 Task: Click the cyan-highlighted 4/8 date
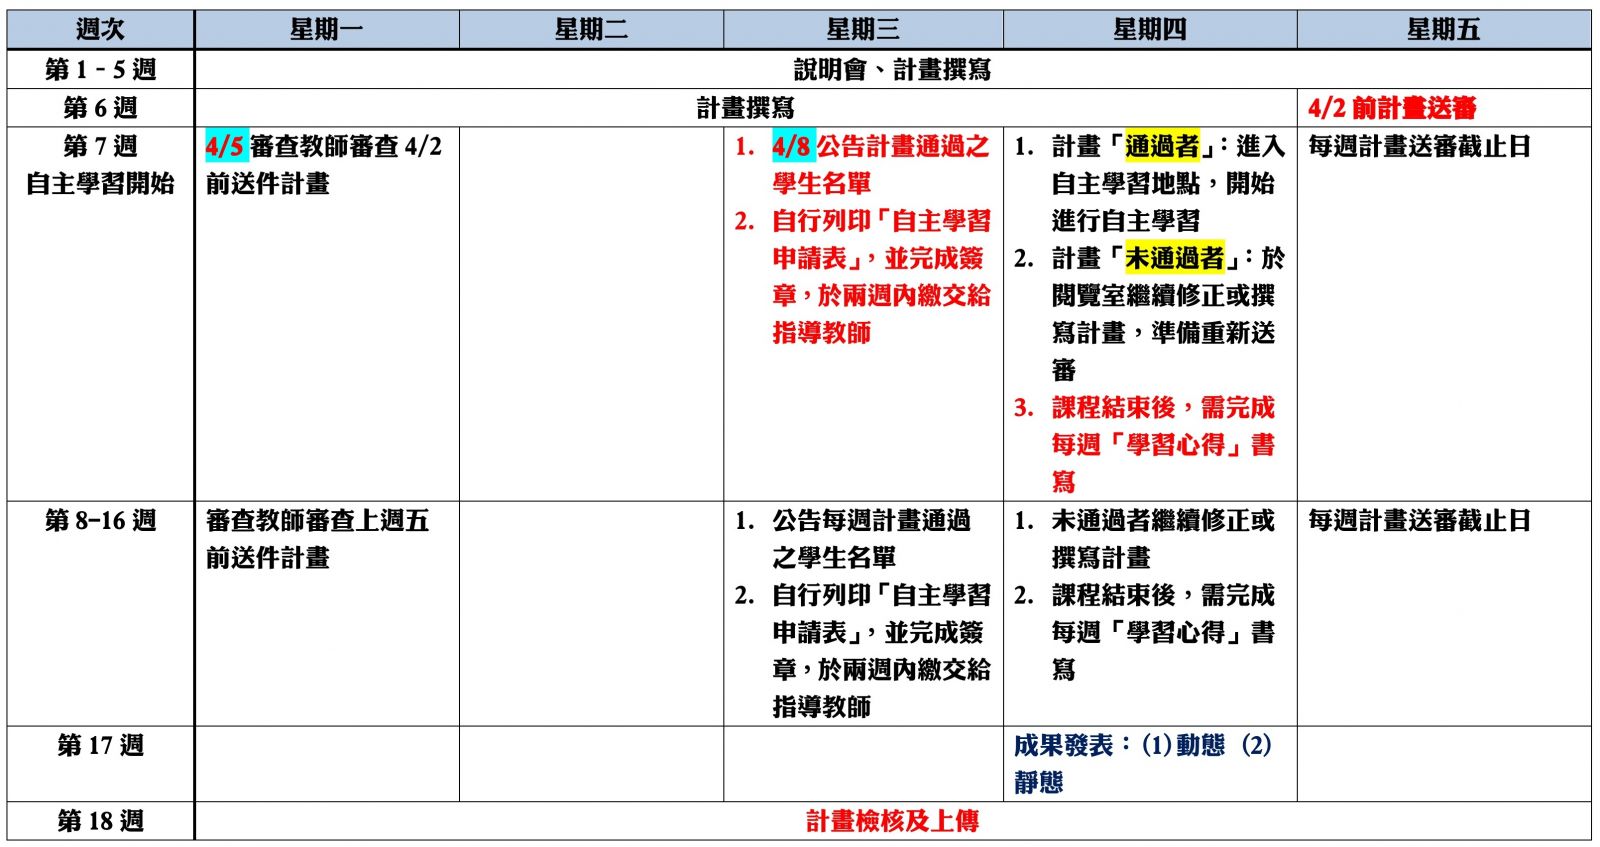coord(792,147)
